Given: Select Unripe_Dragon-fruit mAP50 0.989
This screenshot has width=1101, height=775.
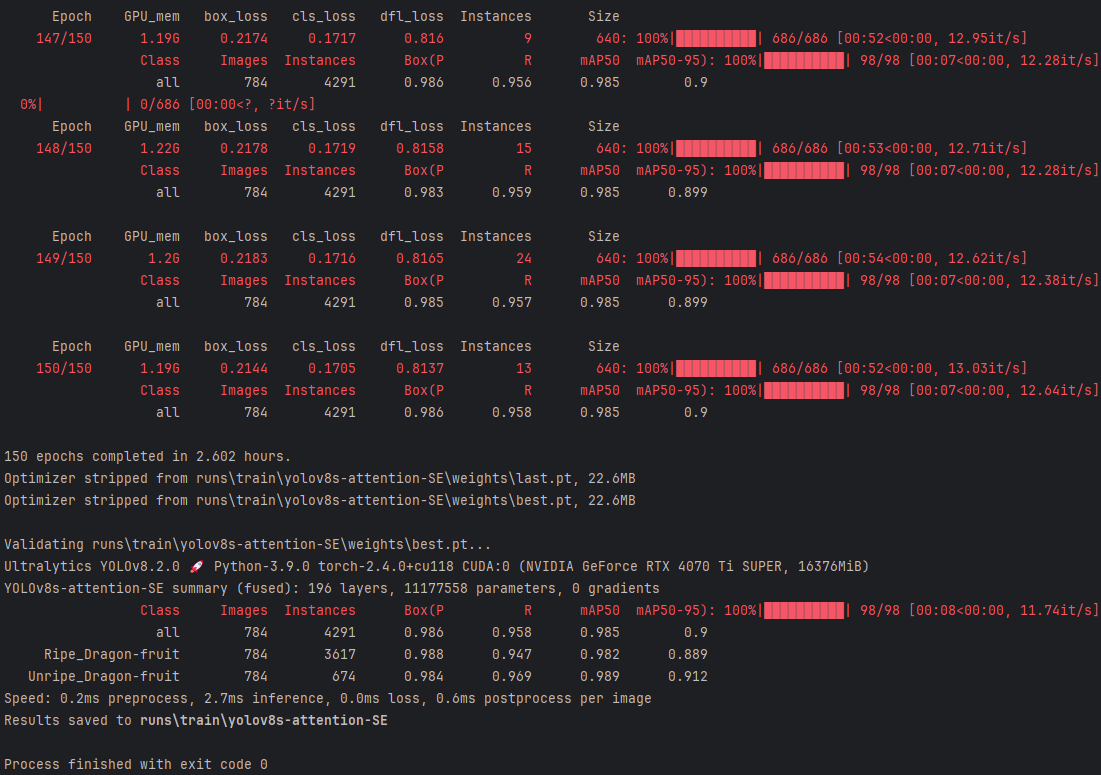Looking at the screenshot, I should click(600, 677).
